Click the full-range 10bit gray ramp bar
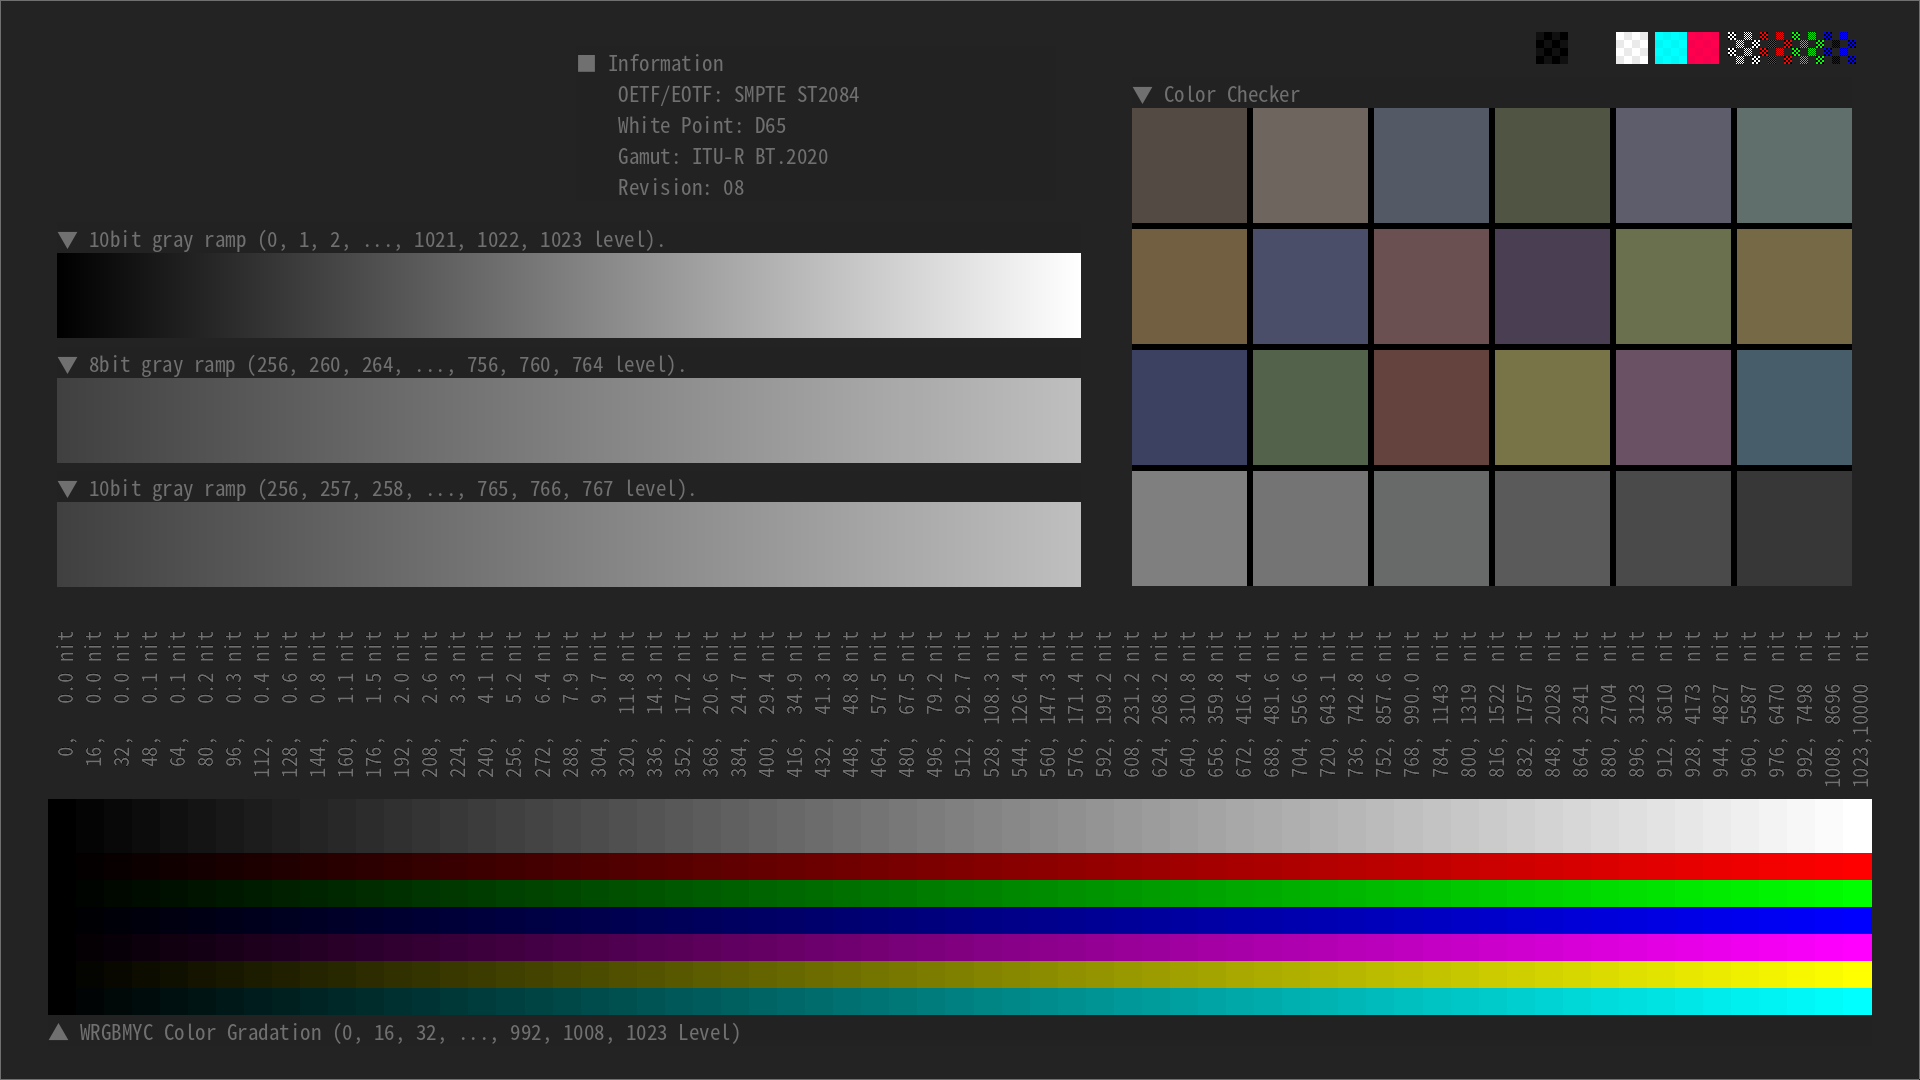This screenshot has height=1080, width=1920. point(569,295)
